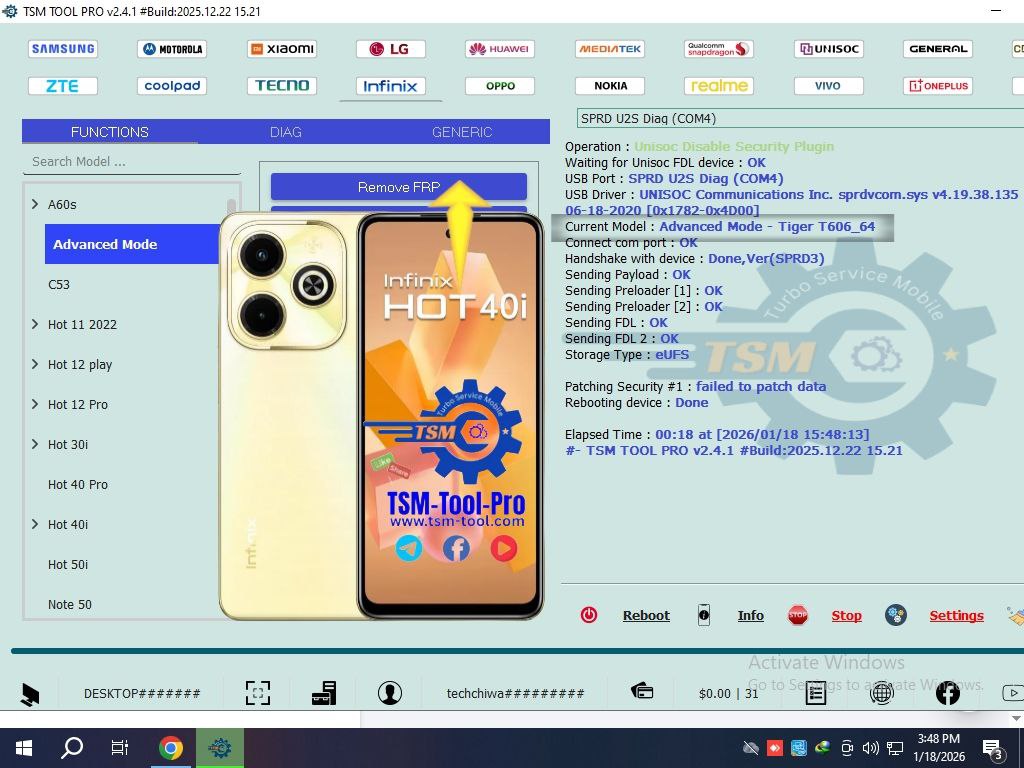This screenshot has width=1024, height=768.
Task: Expand the Hot 30i model entry
Action: (35, 444)
